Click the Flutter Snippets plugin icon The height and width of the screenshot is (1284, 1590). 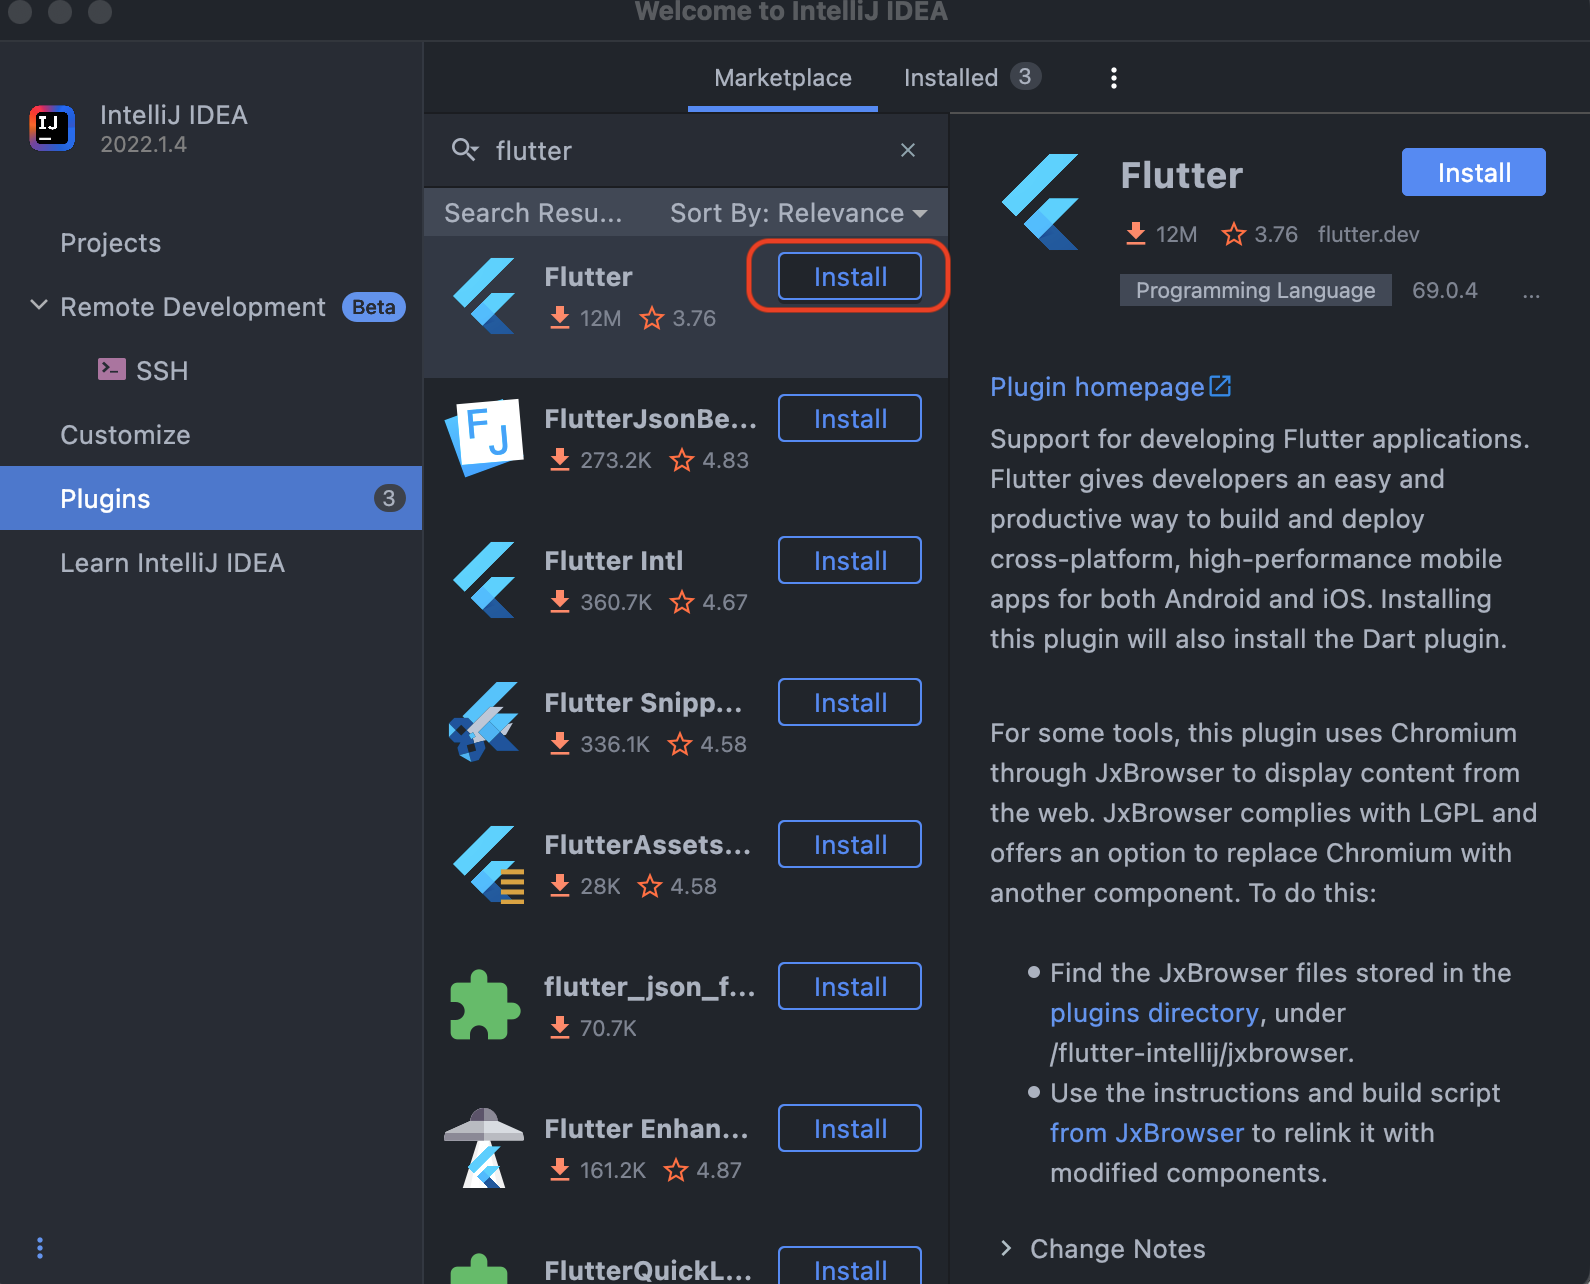click(484, 722)
